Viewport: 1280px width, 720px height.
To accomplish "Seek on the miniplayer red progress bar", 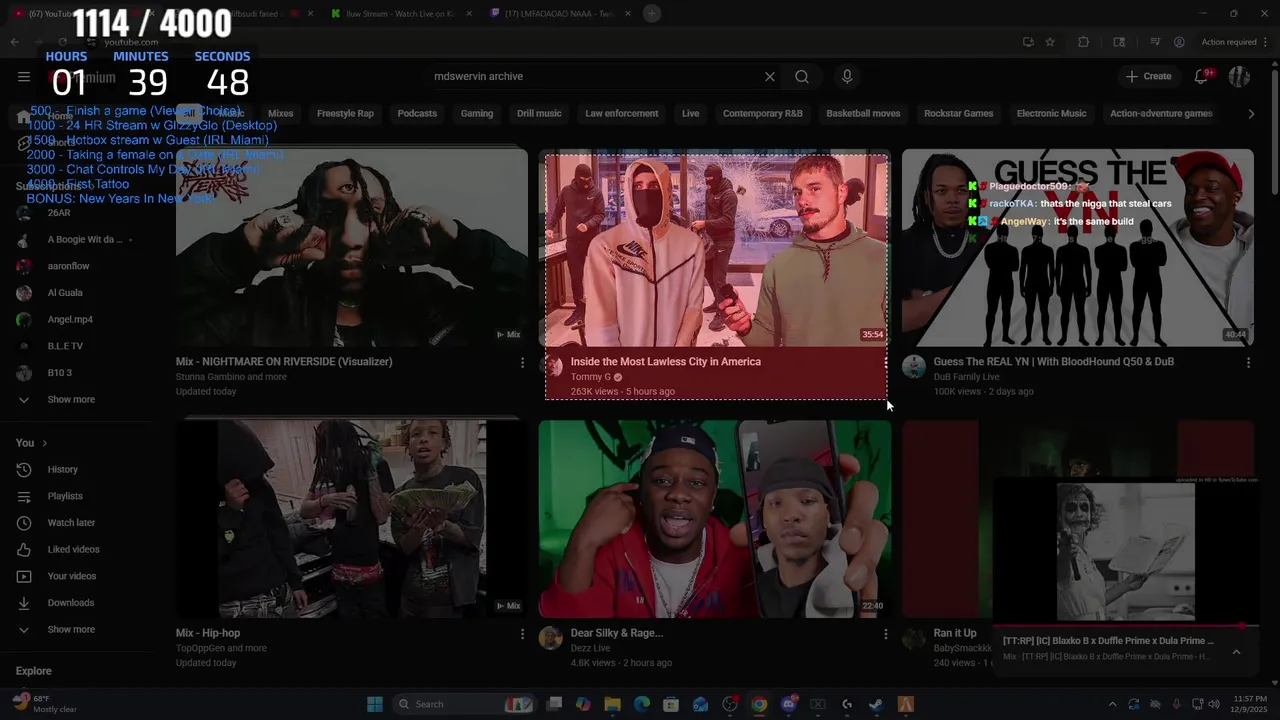I will pos(1126,627).
